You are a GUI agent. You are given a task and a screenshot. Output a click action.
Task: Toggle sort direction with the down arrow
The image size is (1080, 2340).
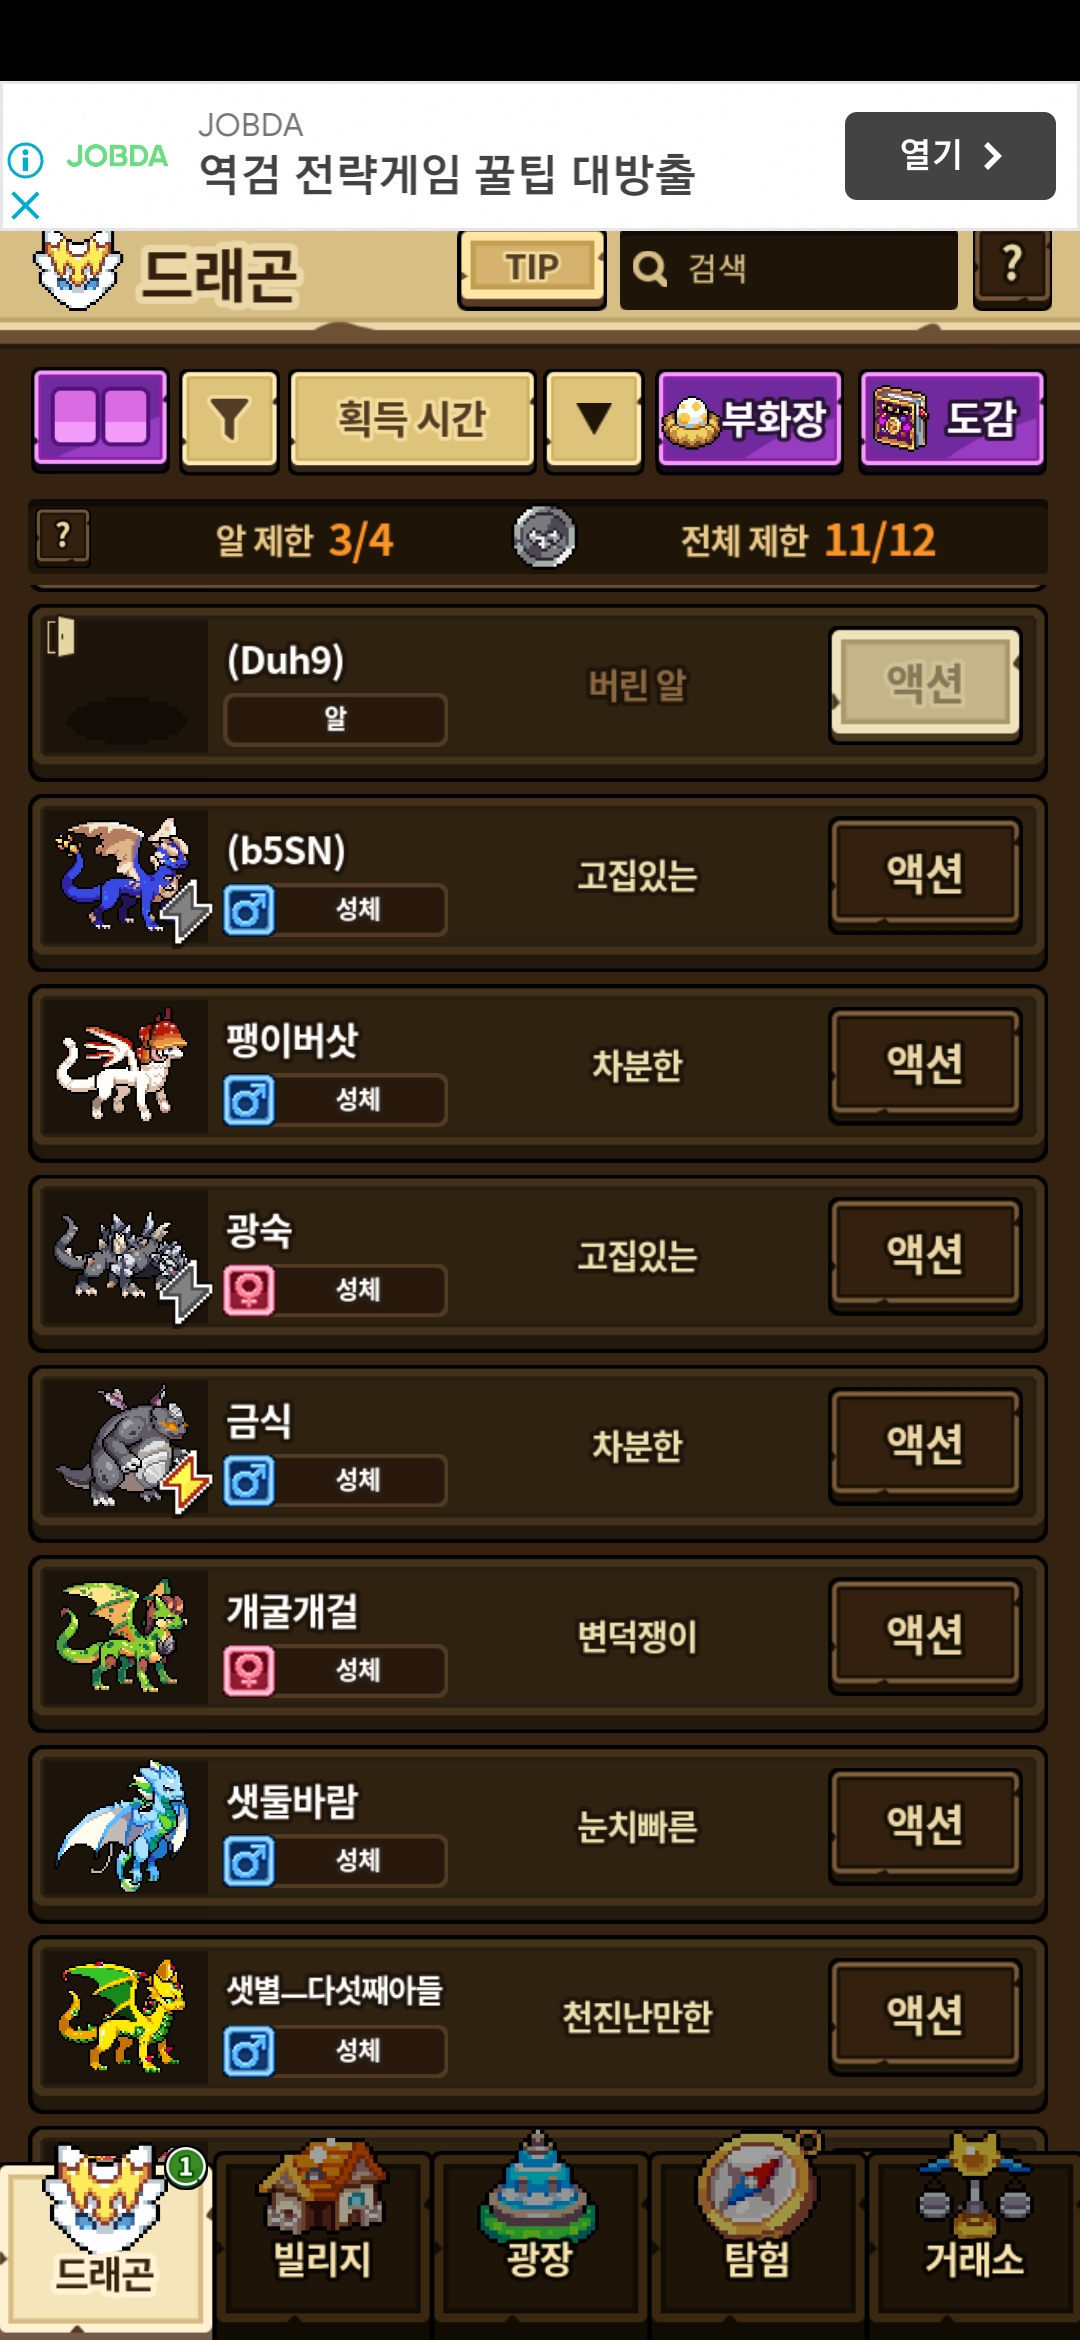click(594, 419)
